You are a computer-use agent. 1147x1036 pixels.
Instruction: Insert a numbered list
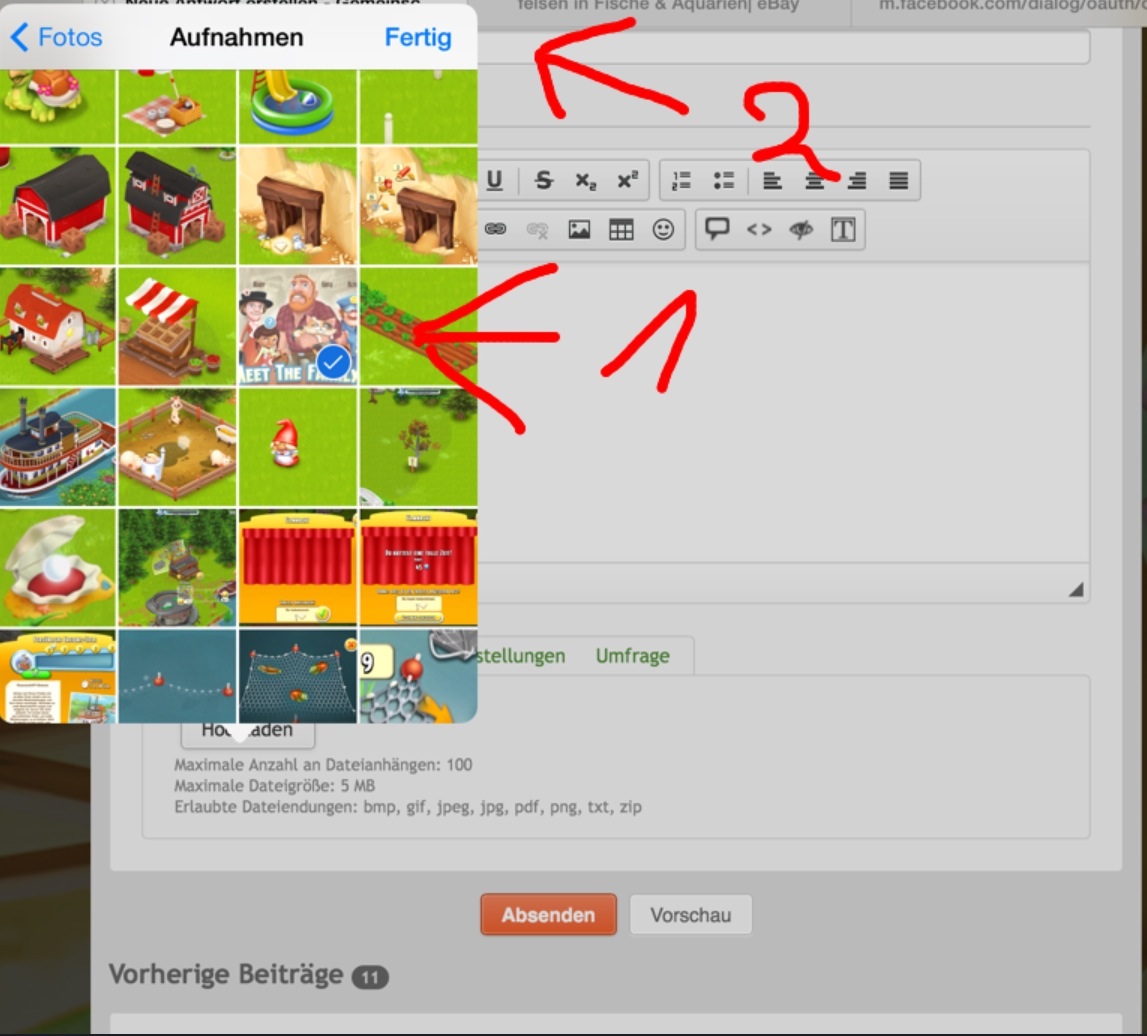point(683,180)
